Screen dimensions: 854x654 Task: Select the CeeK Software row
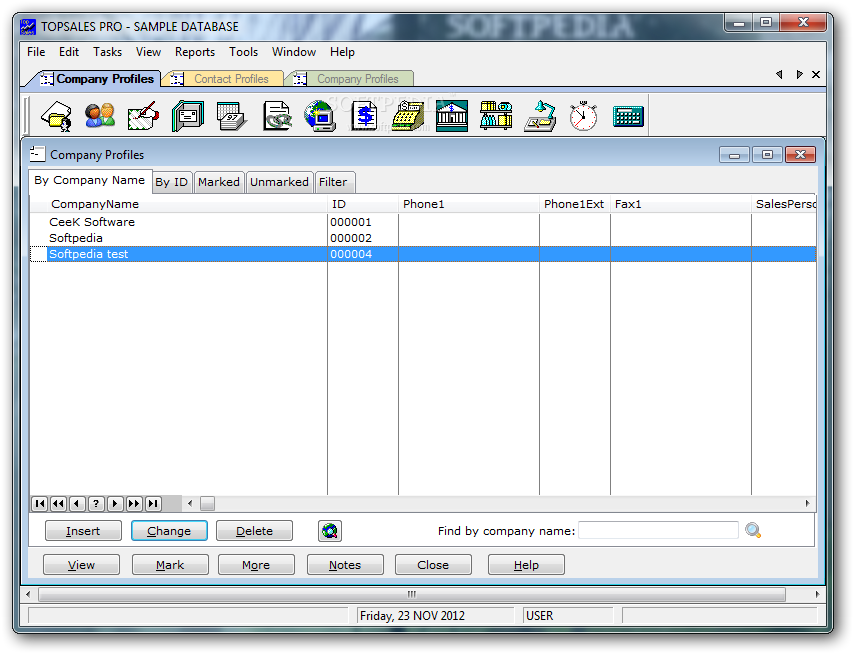point(423,222)
